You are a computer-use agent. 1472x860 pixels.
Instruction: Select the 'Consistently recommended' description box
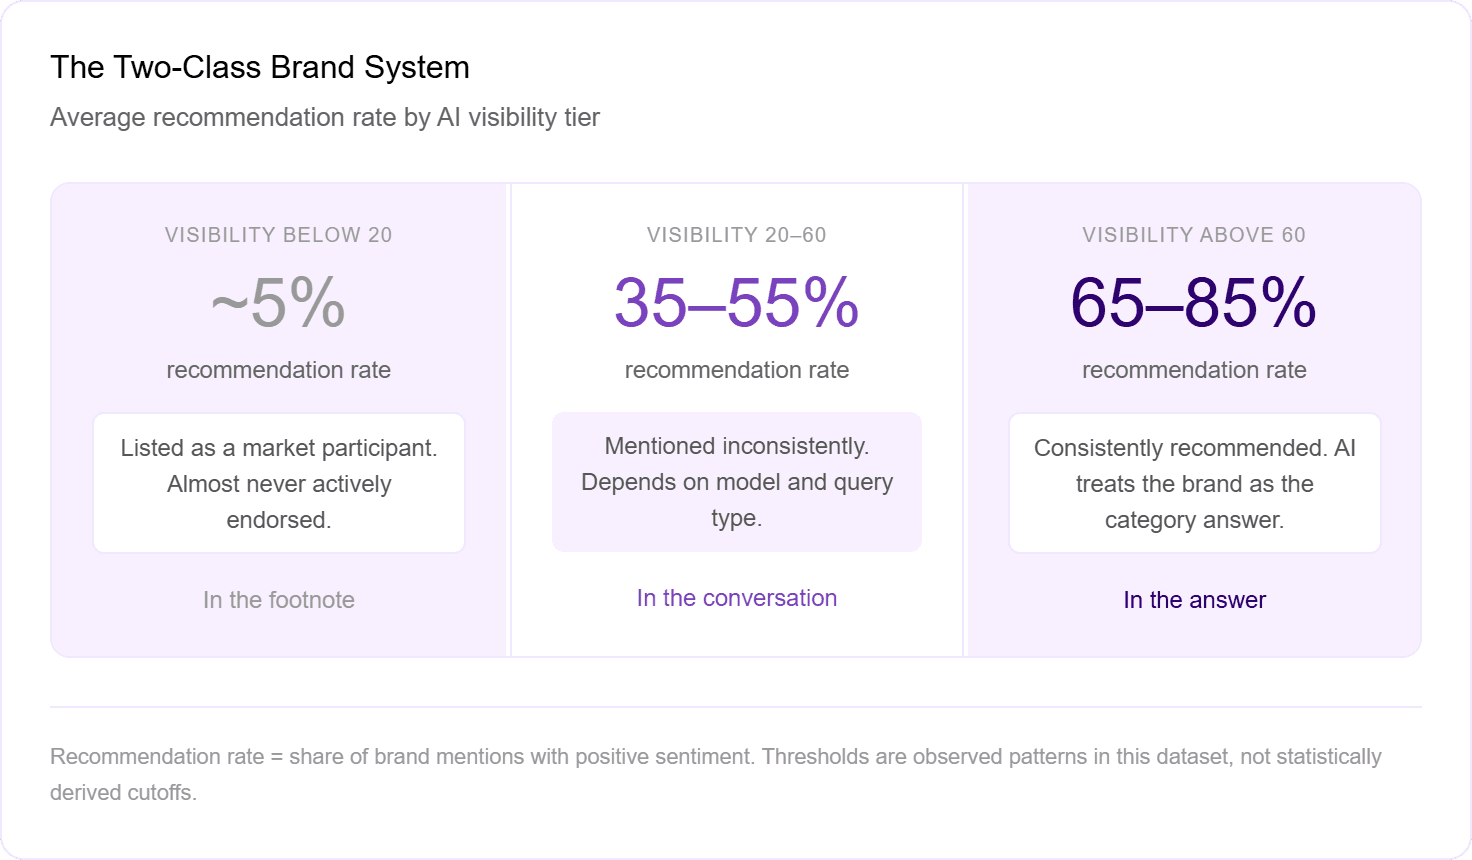1195,483
